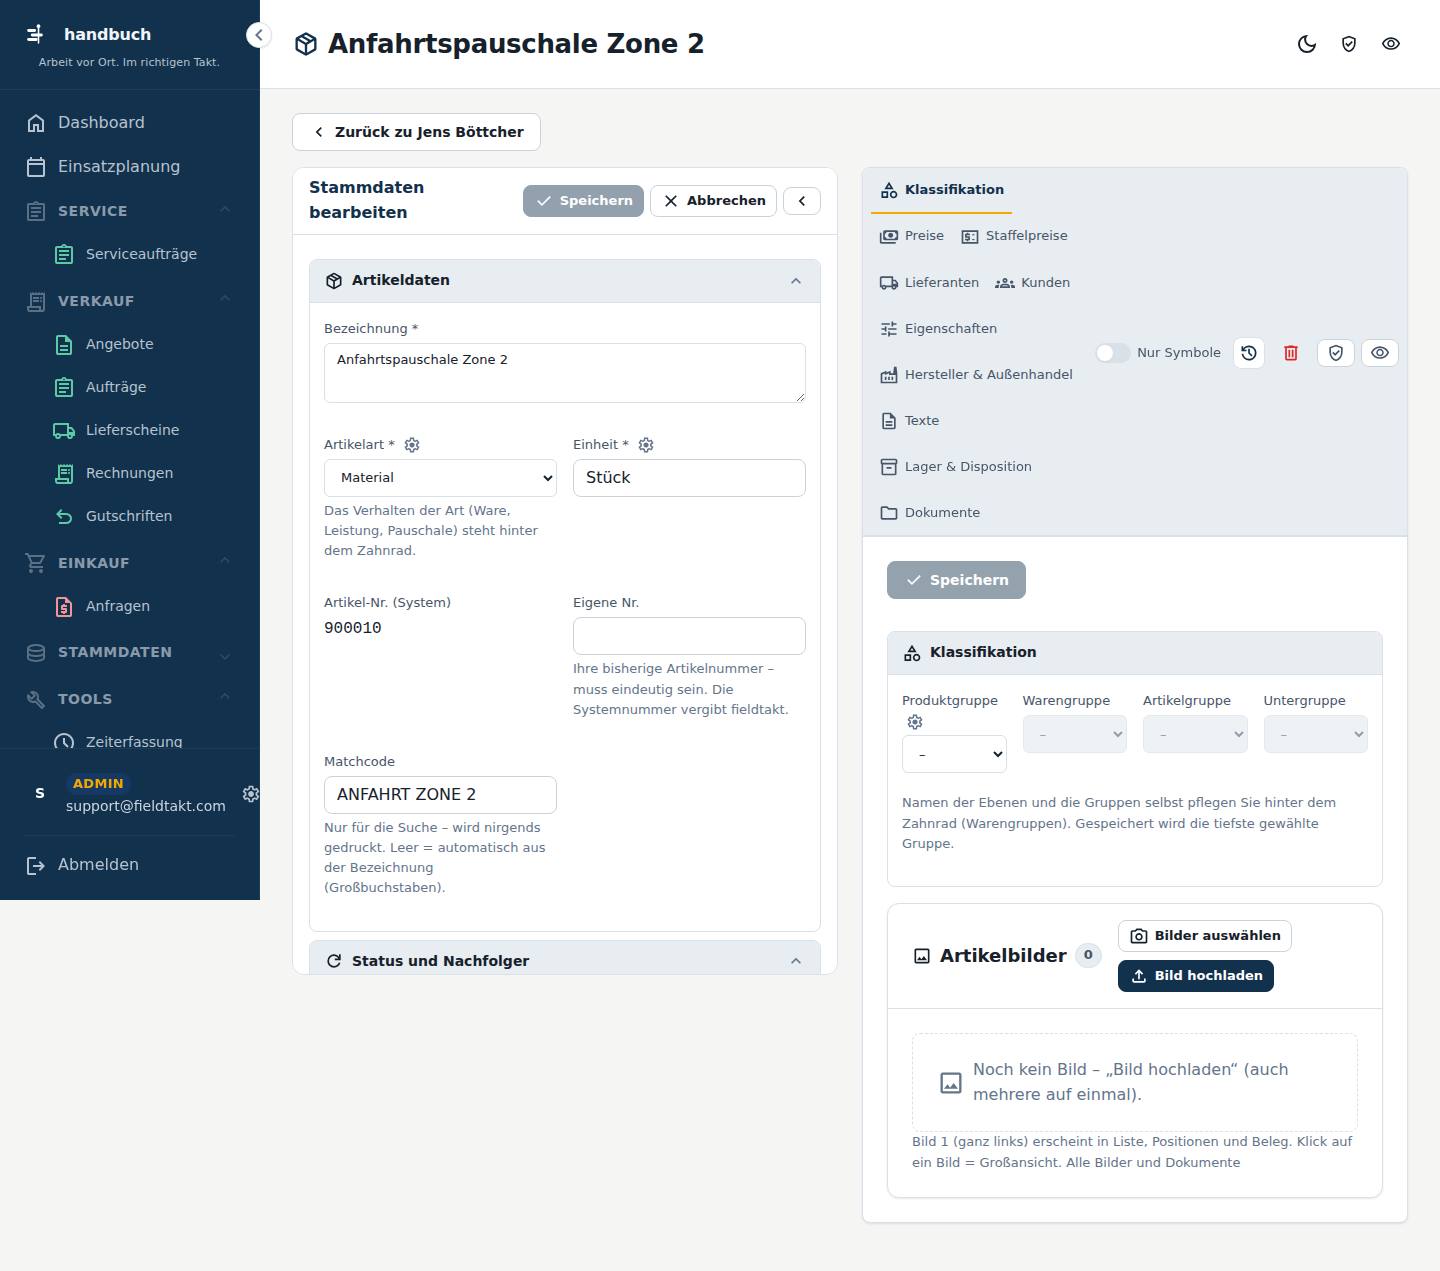Click Bilder auswählen button

point(1205,936)
